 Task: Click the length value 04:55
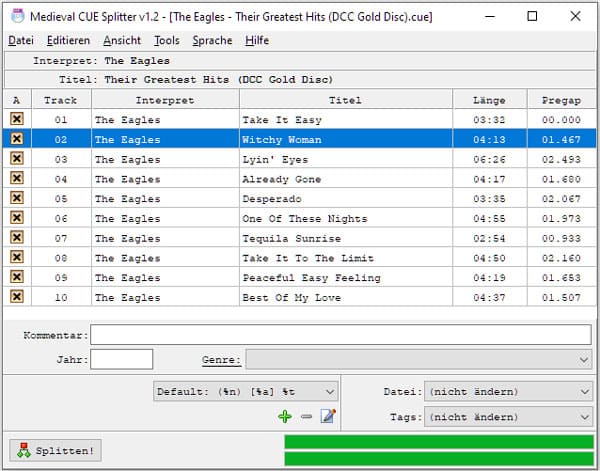point(489,218)
